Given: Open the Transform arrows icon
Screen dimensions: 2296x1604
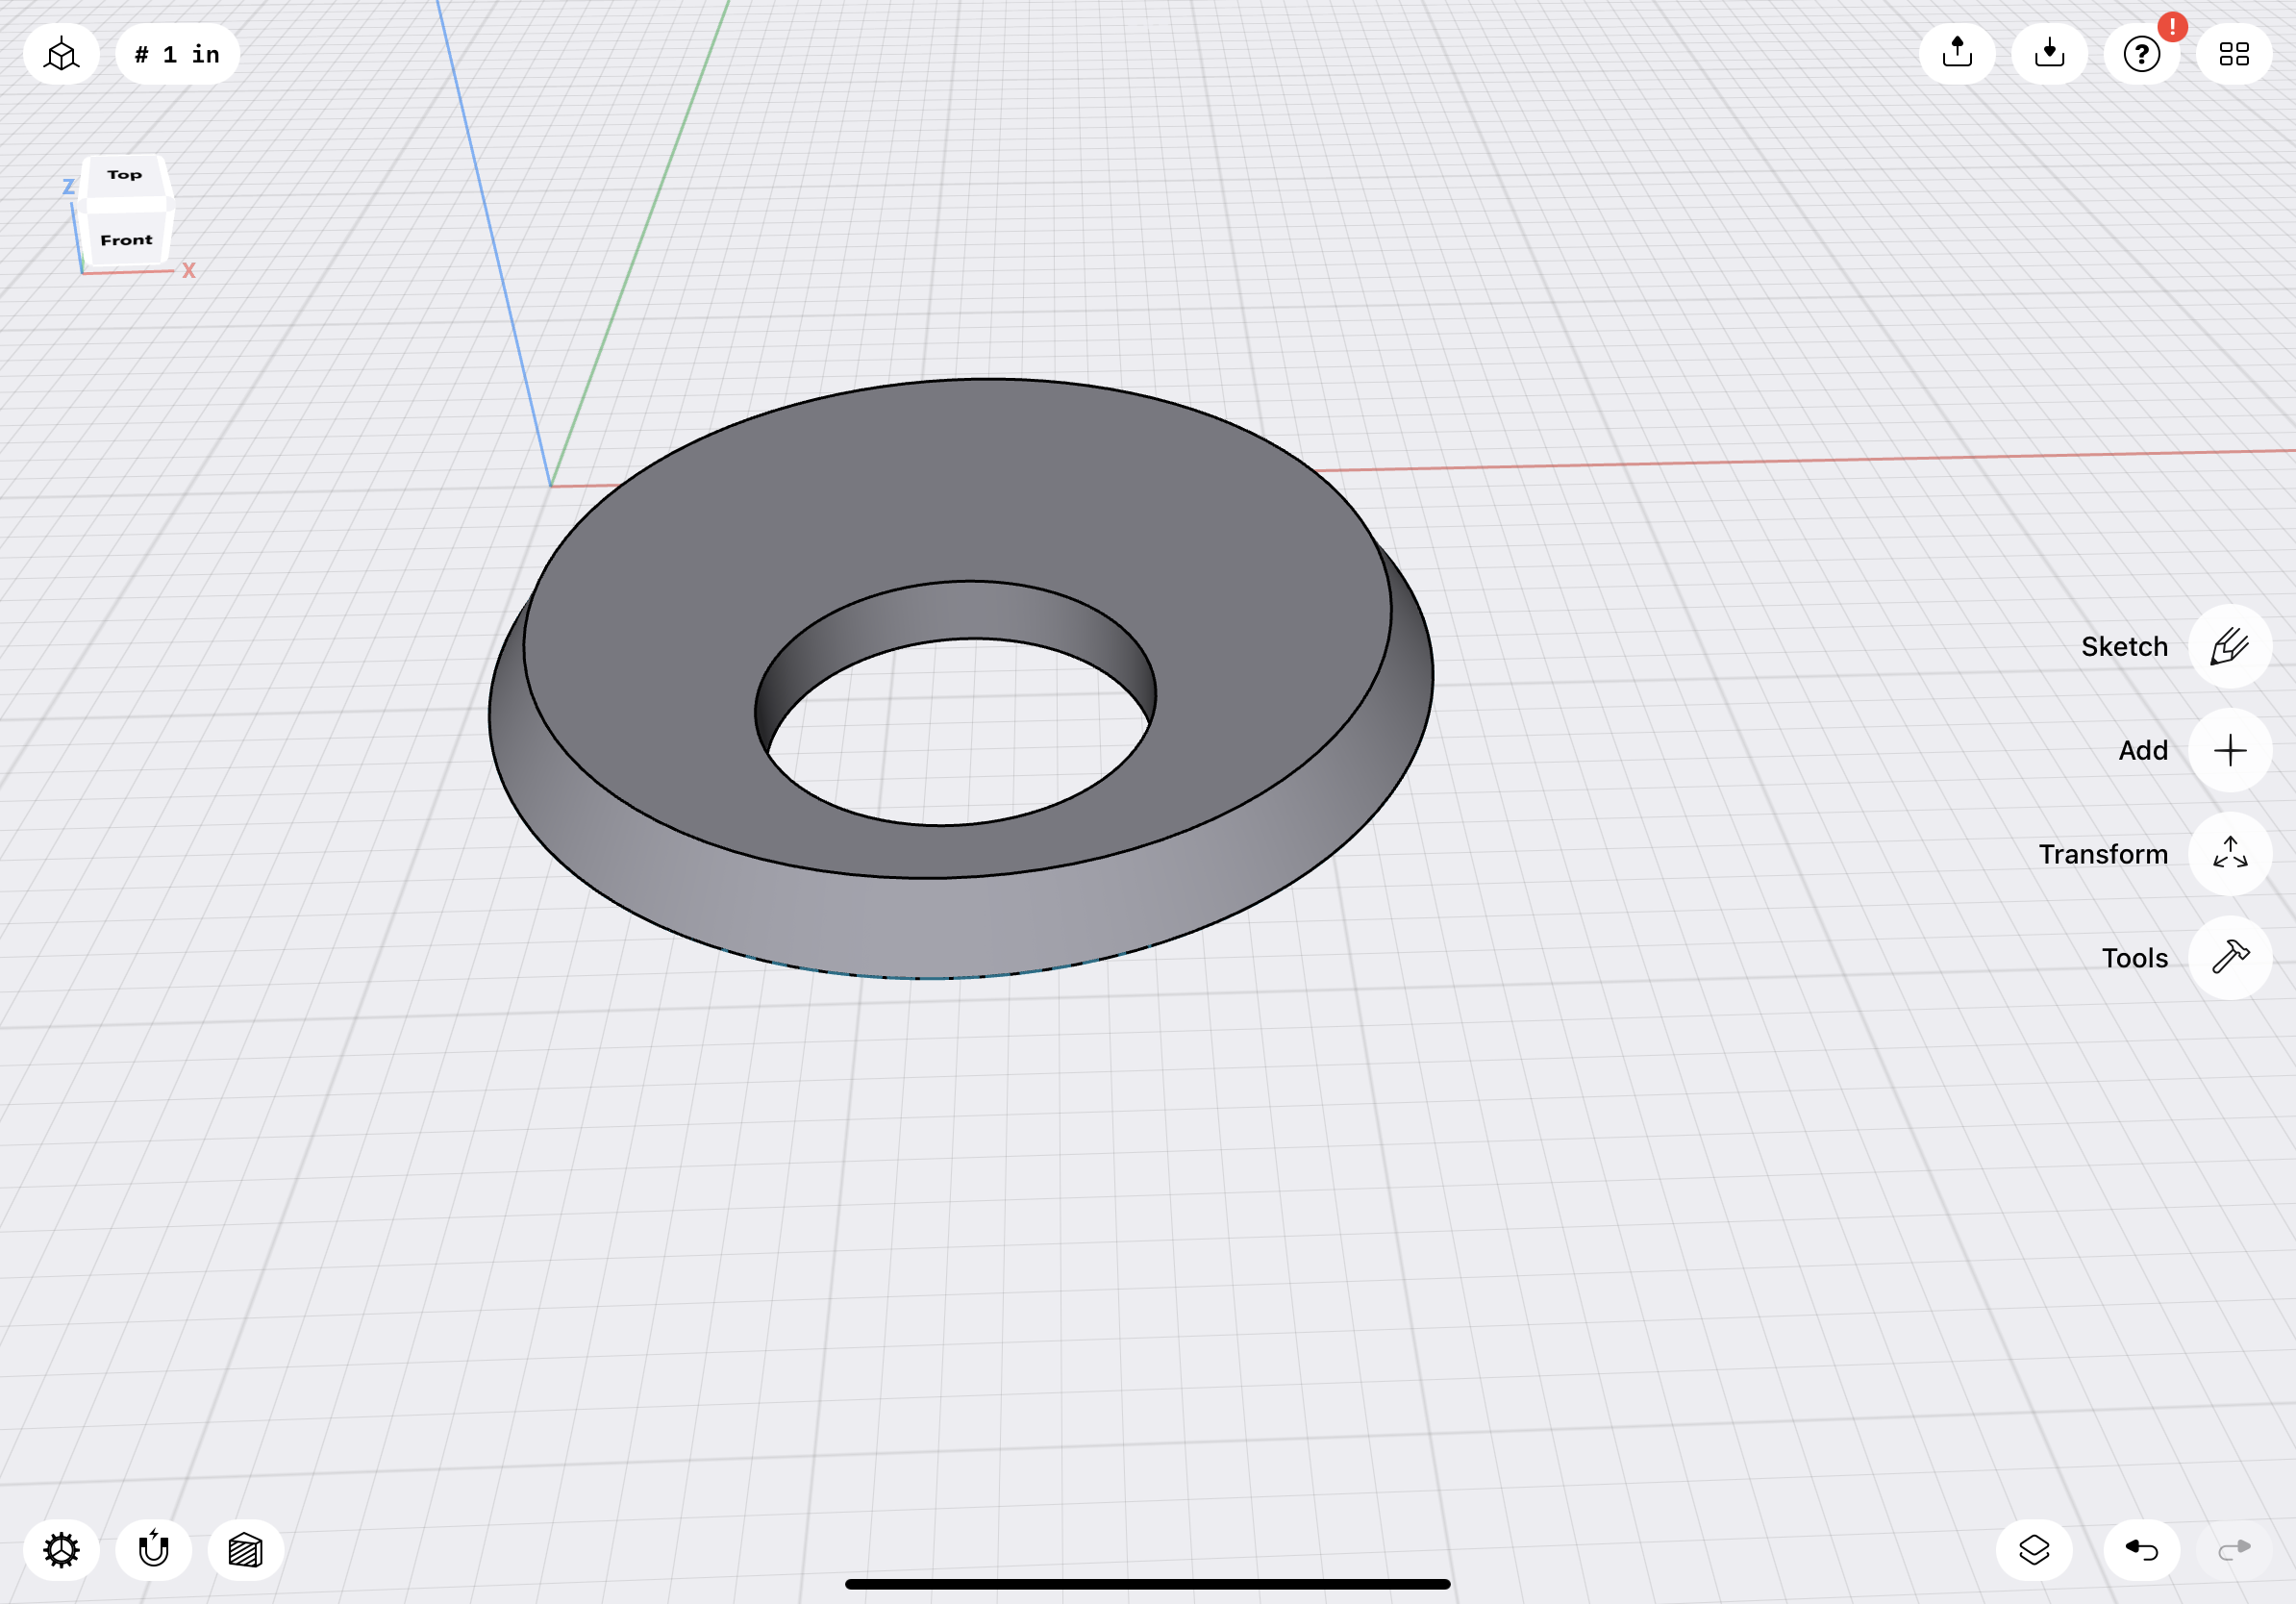Looking at the screenshot, I should [x=2230, y=854].
